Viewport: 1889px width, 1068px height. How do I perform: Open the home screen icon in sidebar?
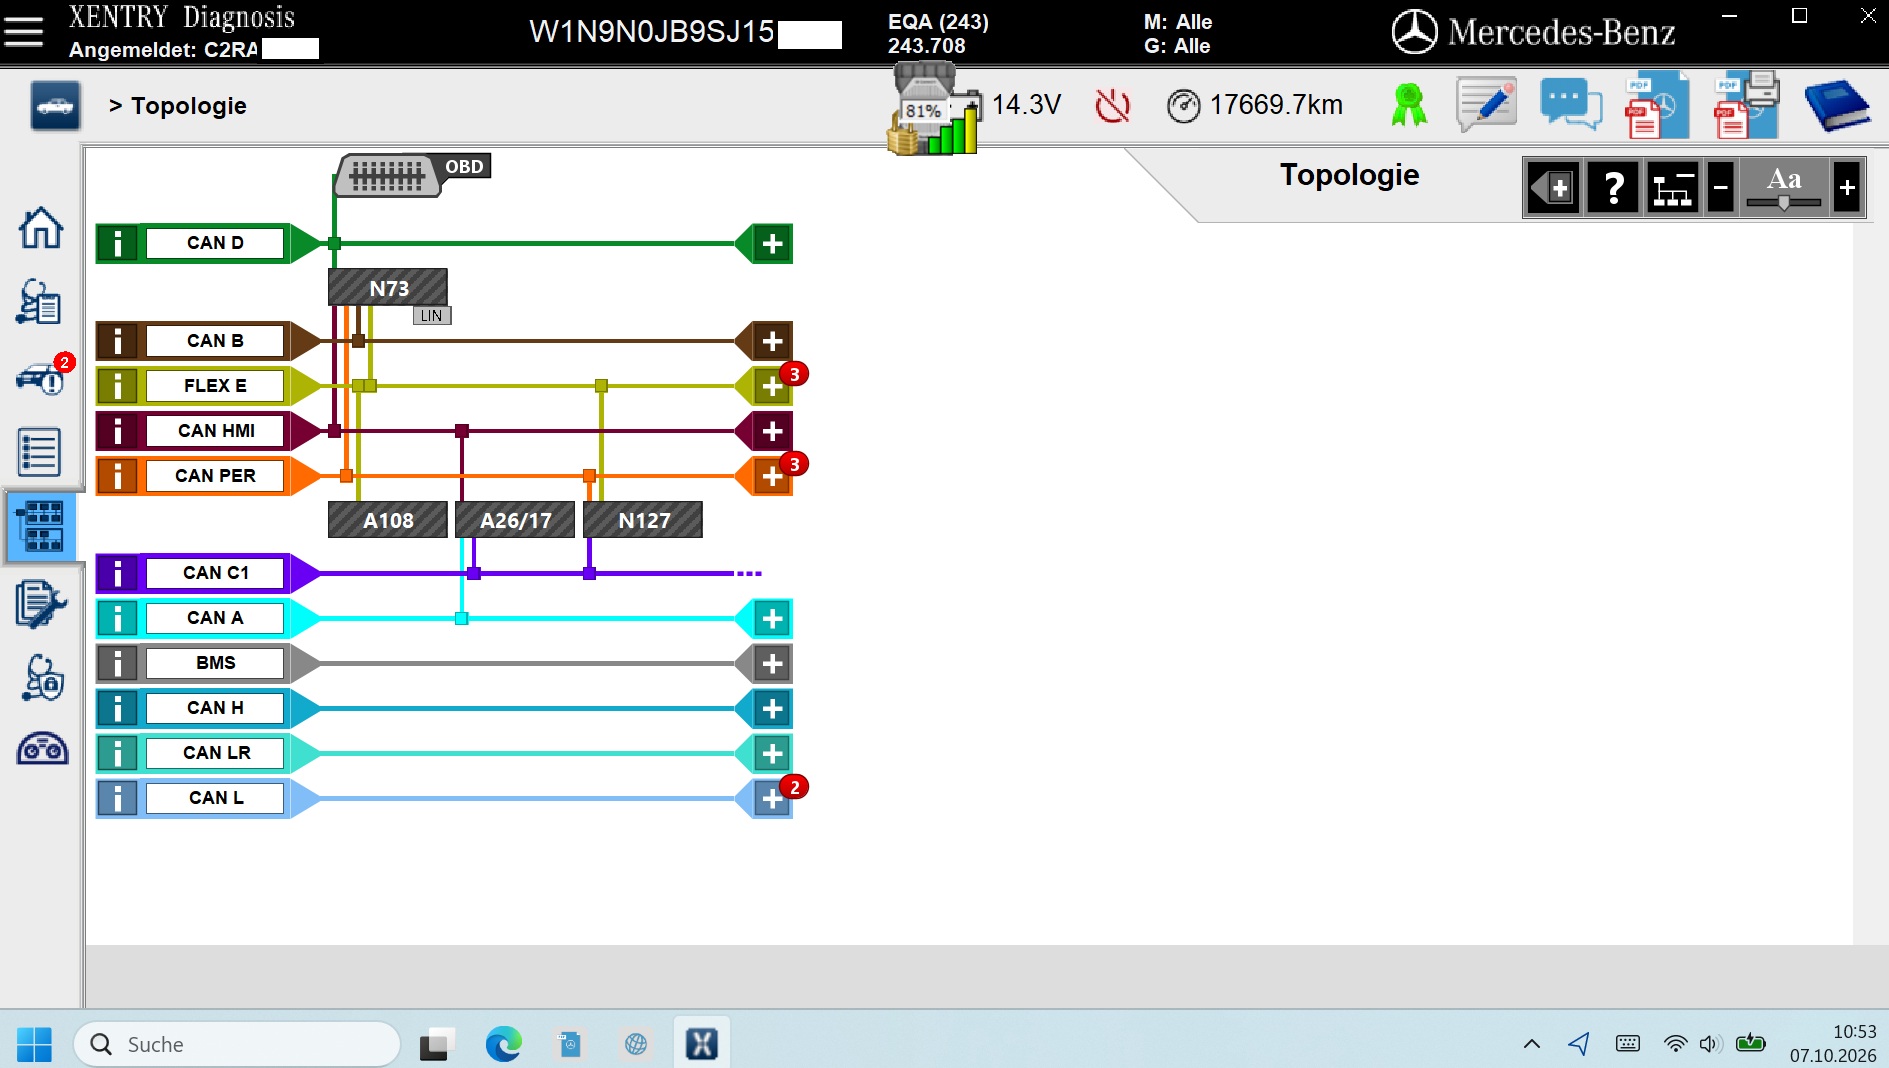[41, 228]
